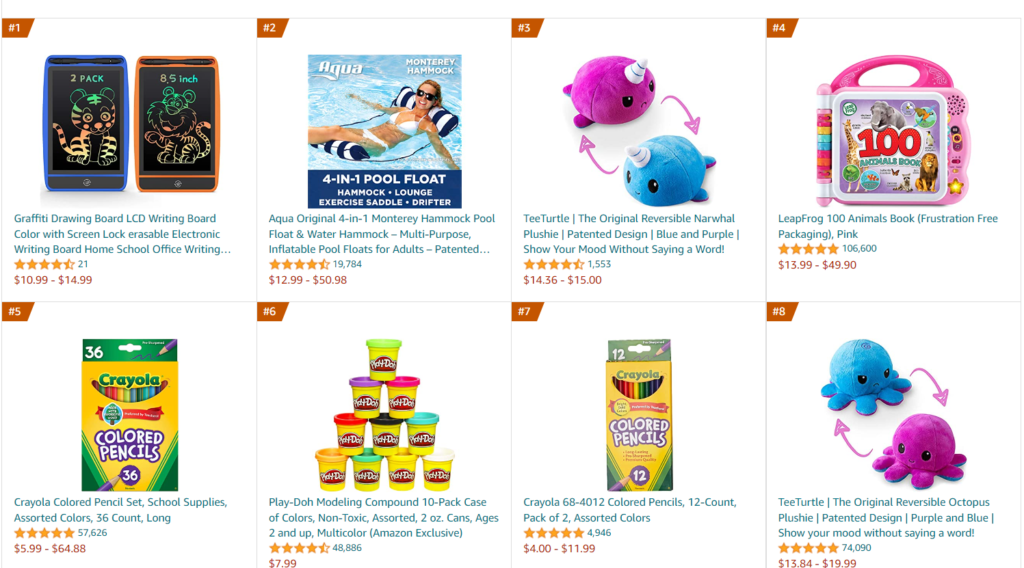Viewport: 1024px width, 568px height.
Task: Click star rating for Aqua pool float
Action: [299, 265]
